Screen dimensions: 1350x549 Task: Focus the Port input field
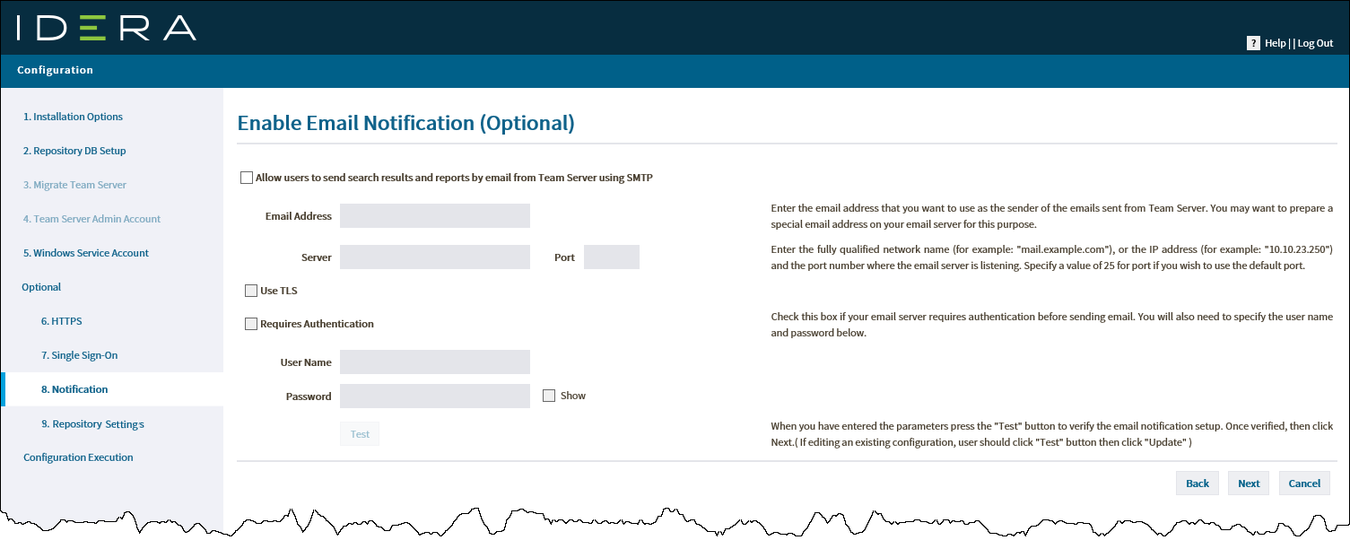click(x=611, y=257)
